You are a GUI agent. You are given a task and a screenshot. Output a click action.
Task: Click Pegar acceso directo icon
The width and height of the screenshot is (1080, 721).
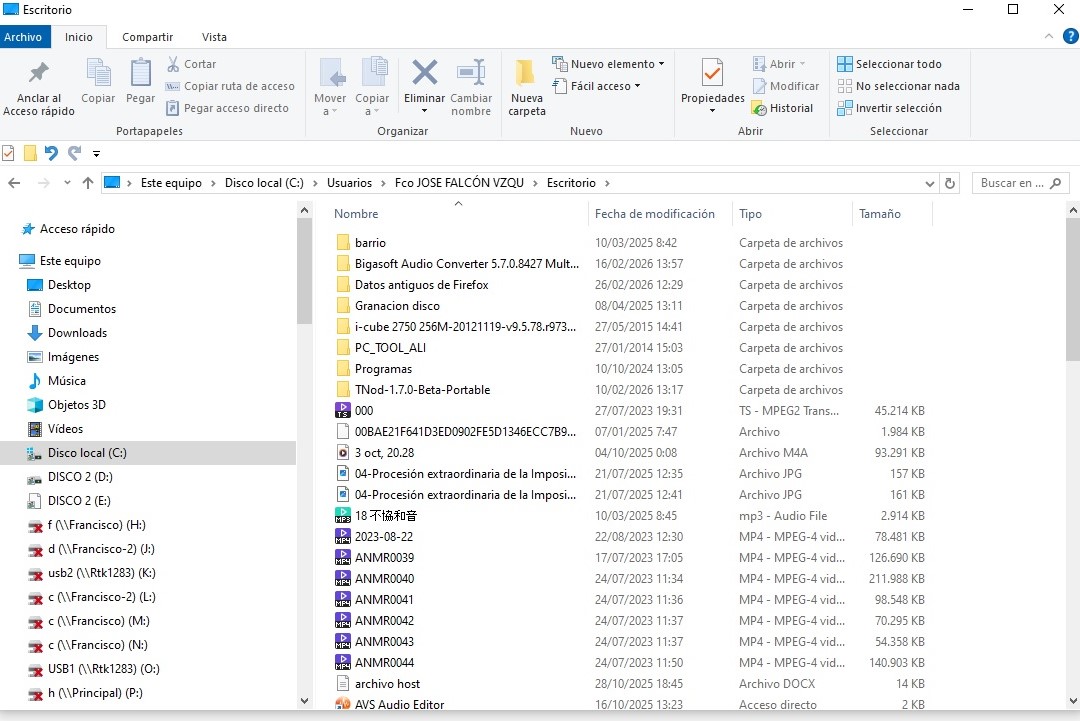point(172,108)
